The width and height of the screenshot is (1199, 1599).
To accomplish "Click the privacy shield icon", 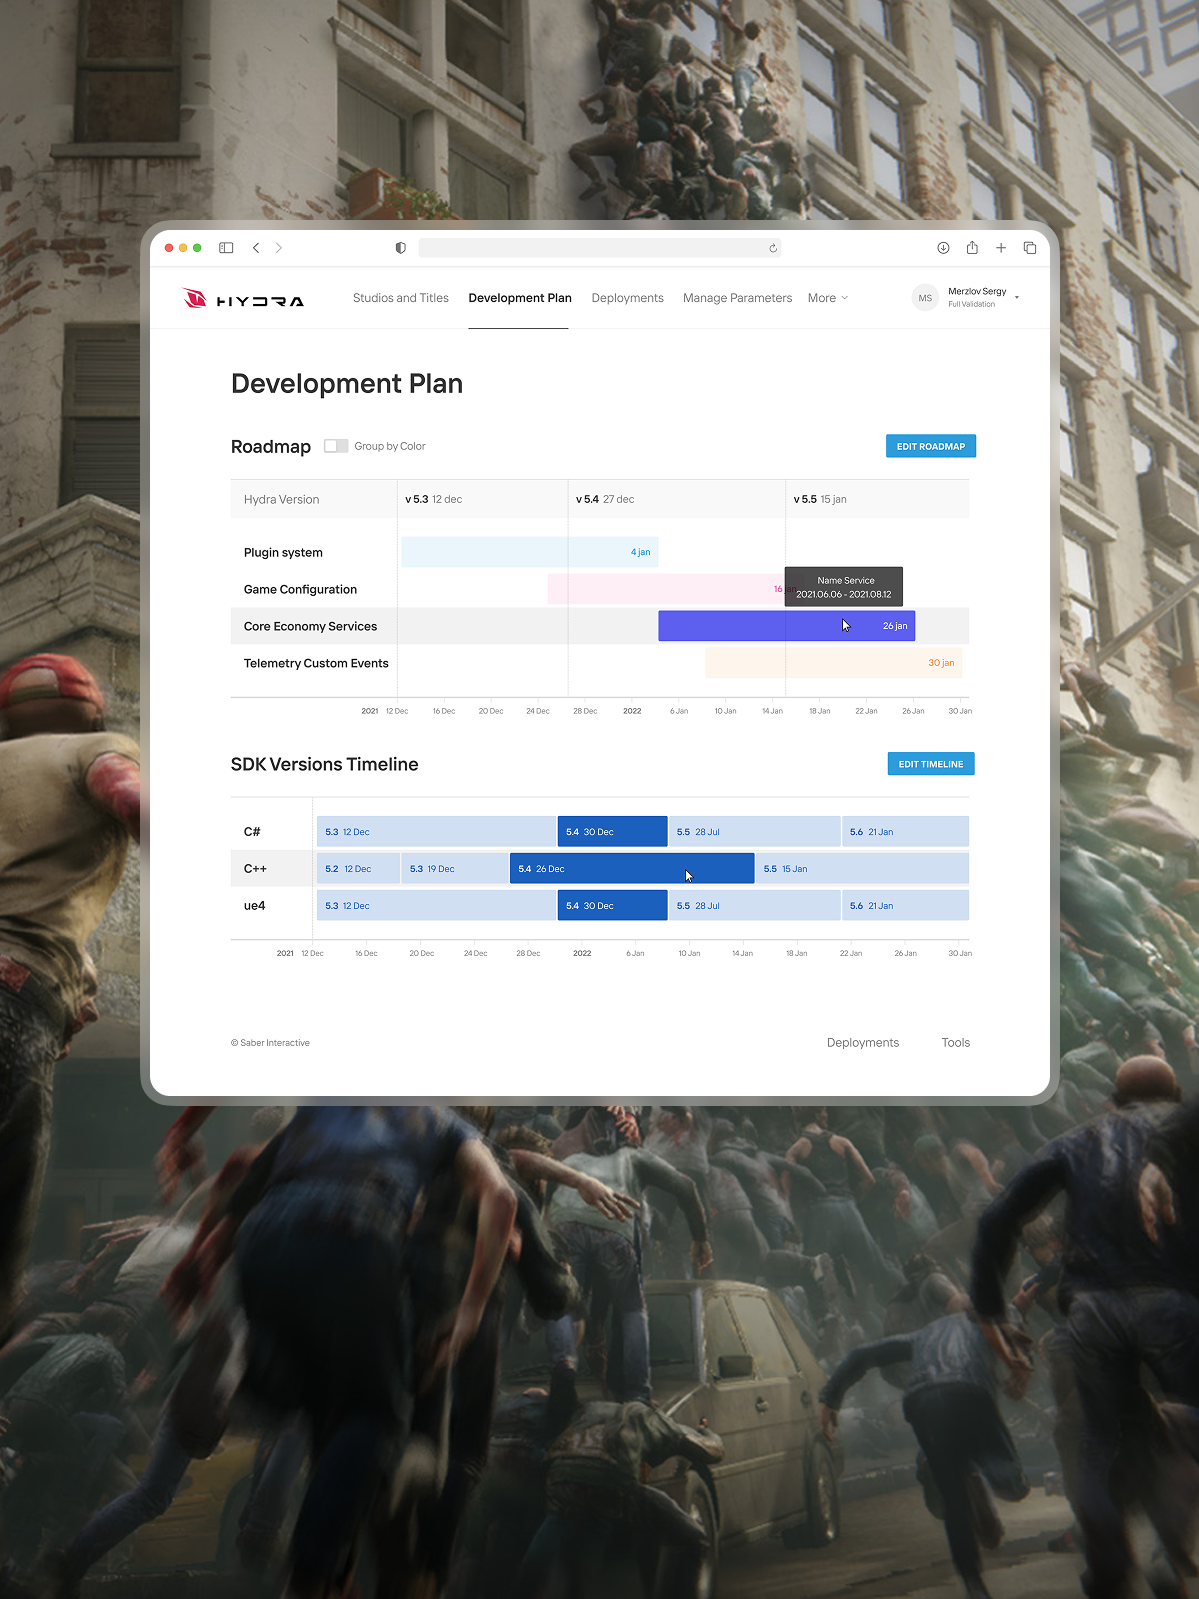I will (400, 248).
